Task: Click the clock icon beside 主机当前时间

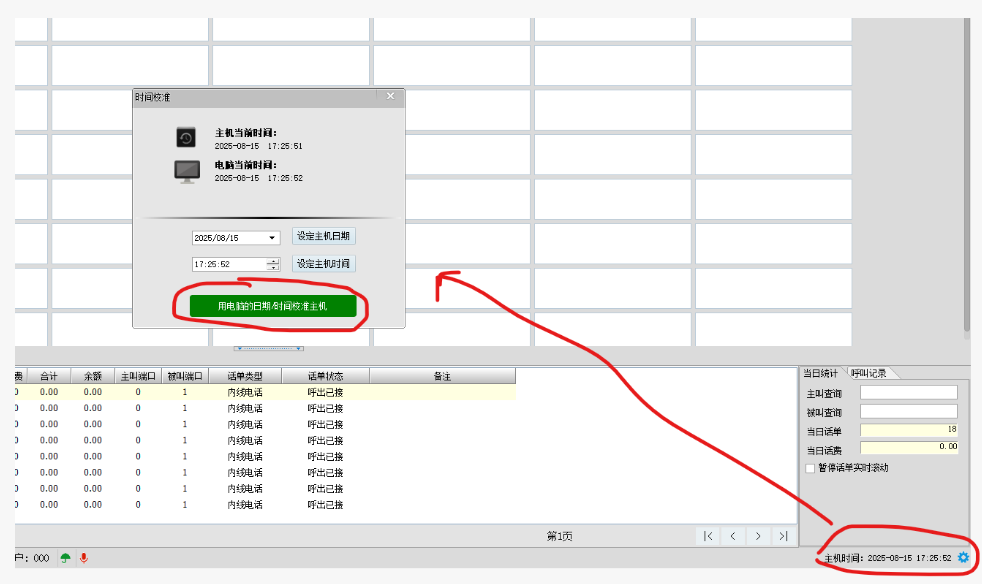Action: tap(186, 138)
